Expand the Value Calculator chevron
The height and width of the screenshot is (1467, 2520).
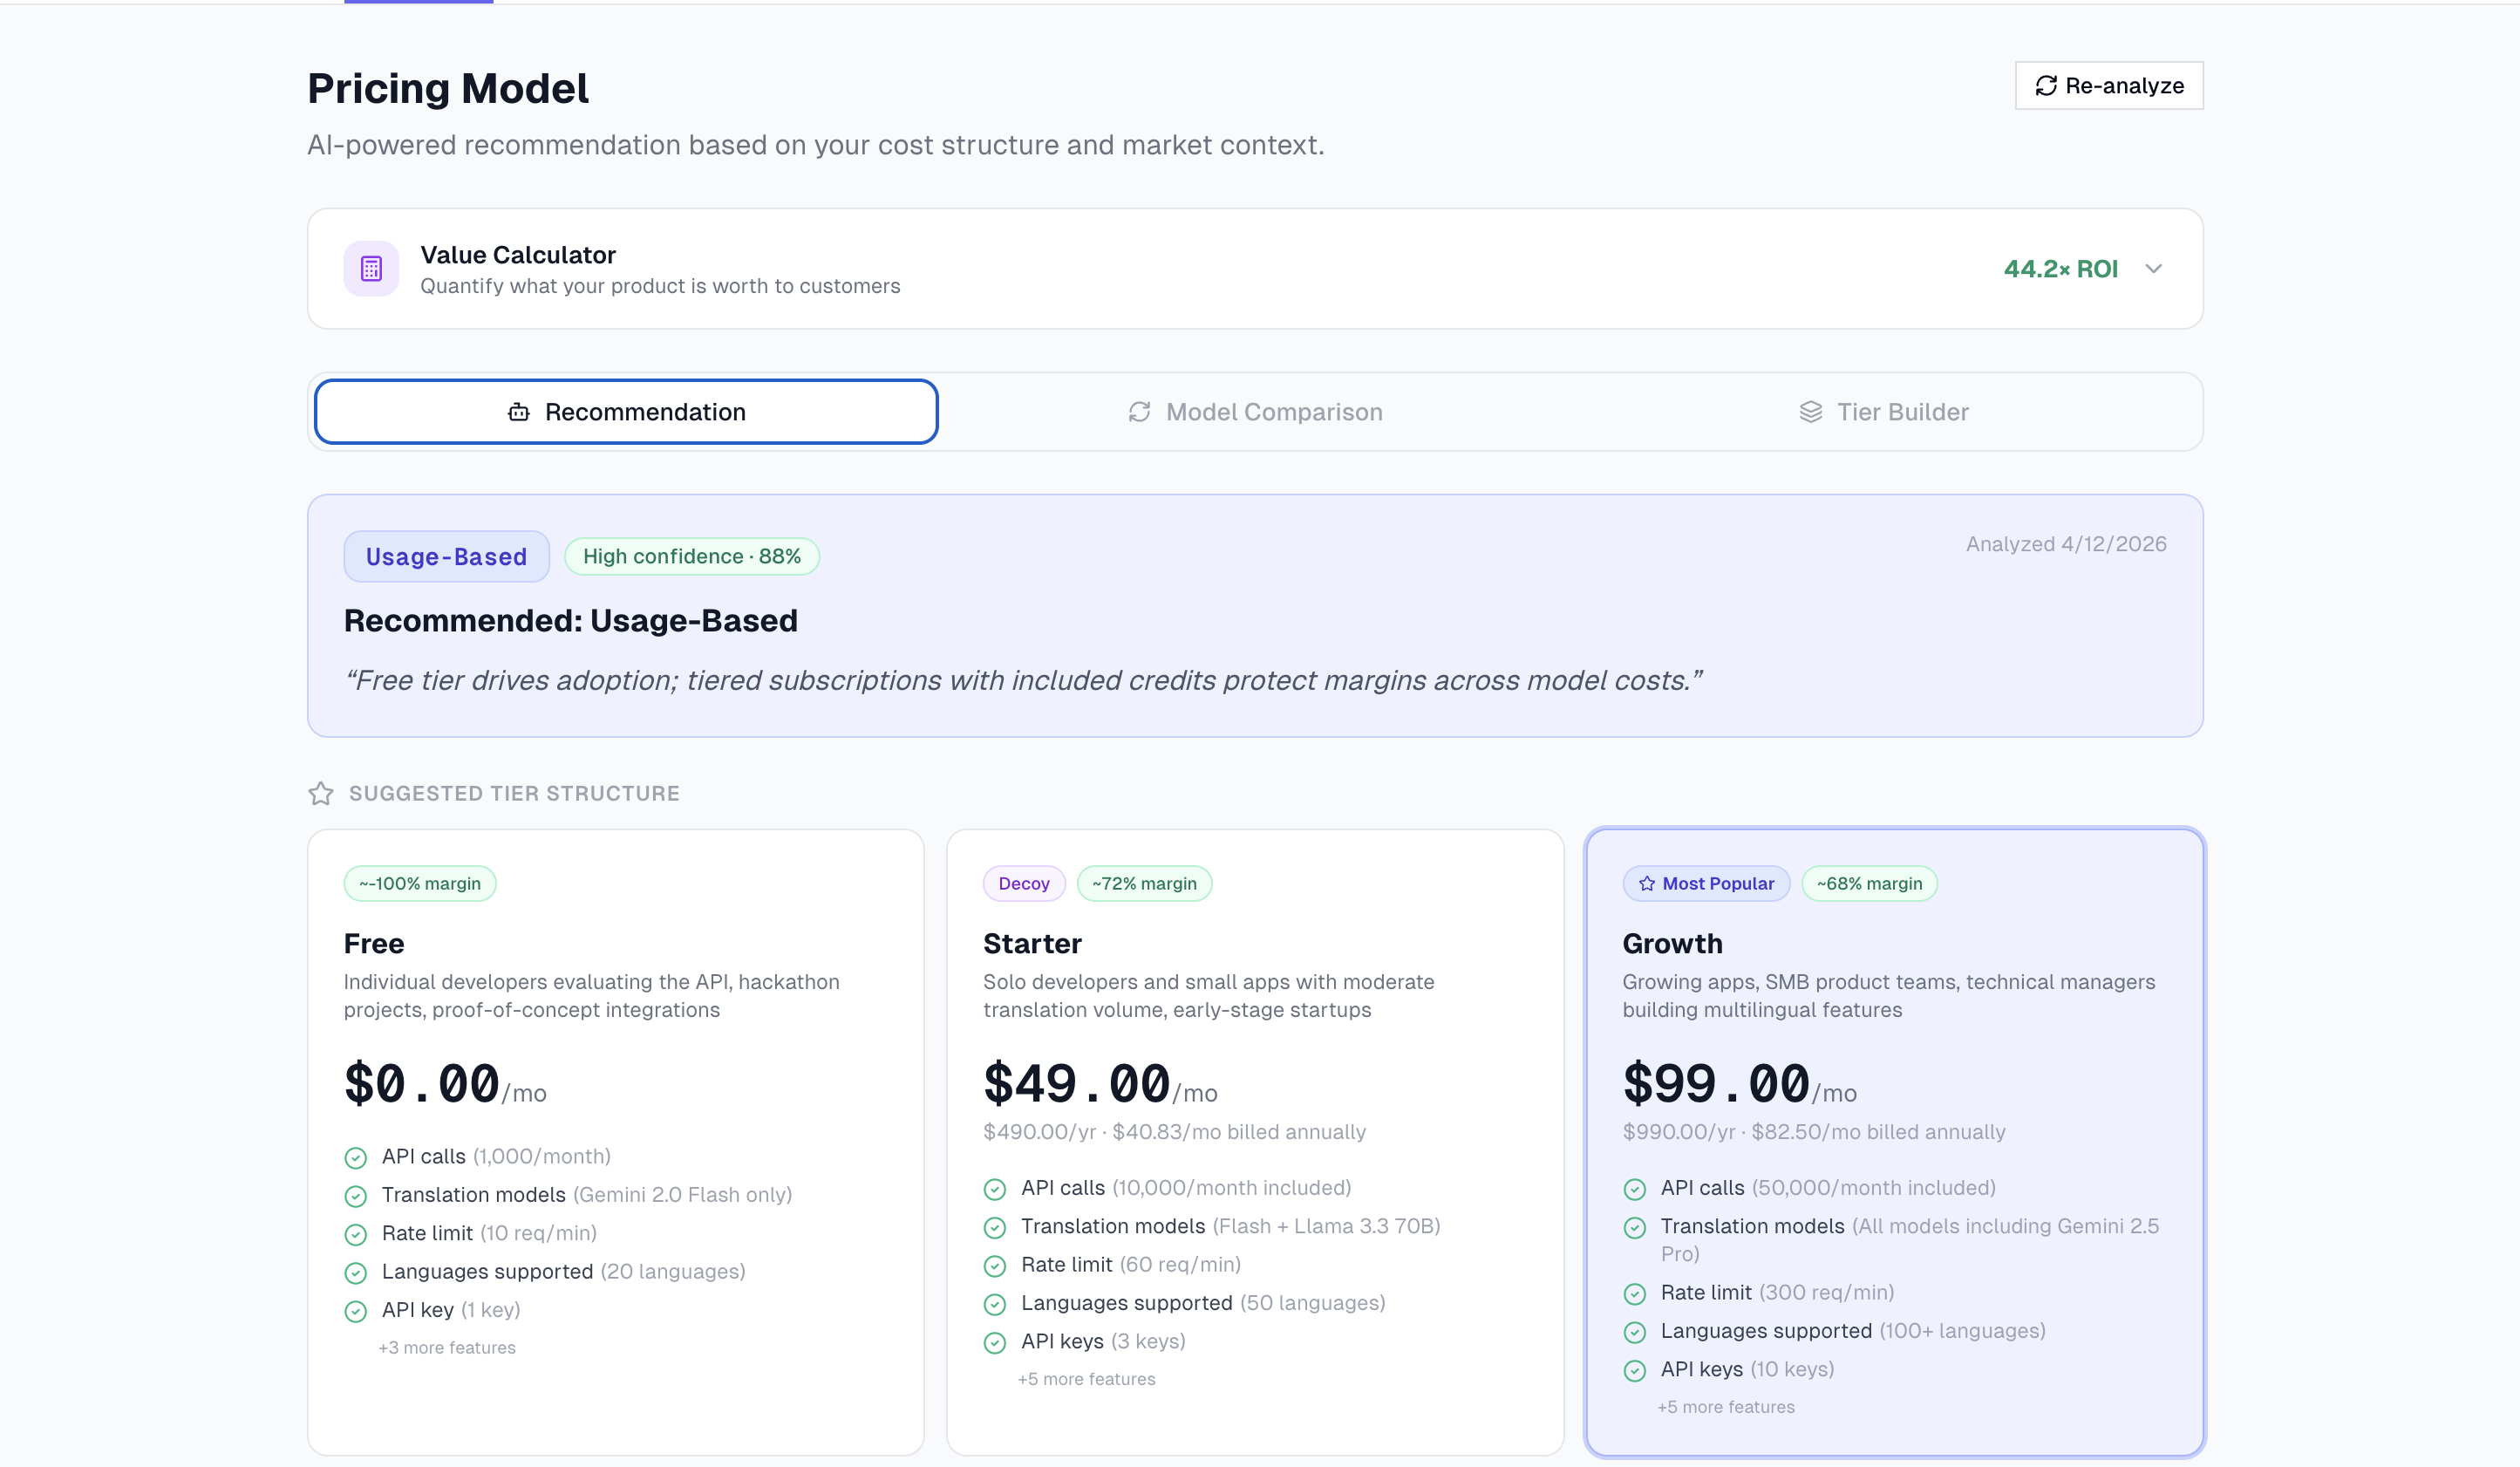(x=2154, y=268)
